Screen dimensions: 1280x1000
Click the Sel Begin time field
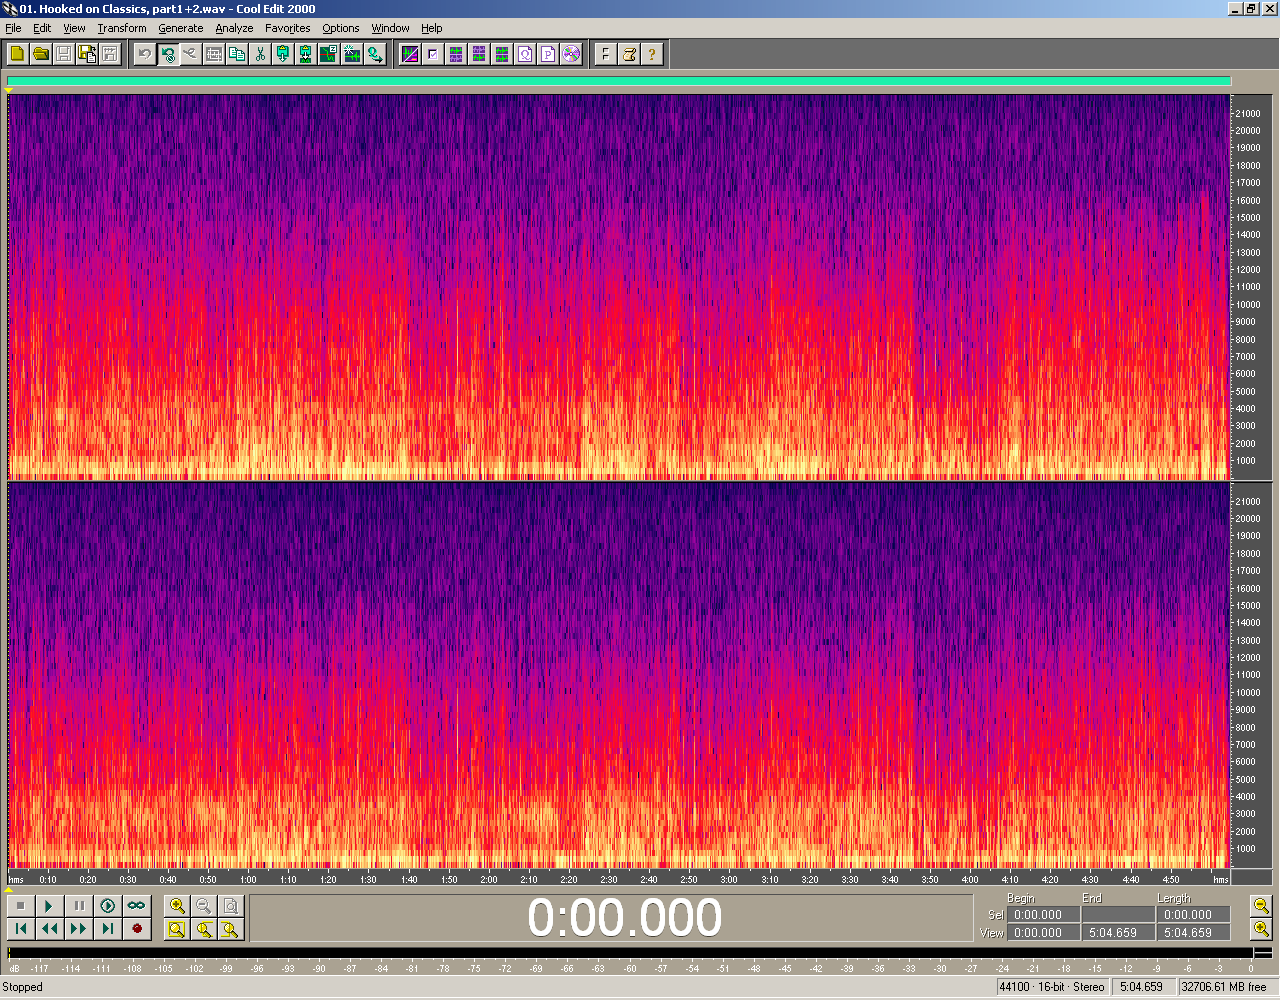coord(1038,915)
